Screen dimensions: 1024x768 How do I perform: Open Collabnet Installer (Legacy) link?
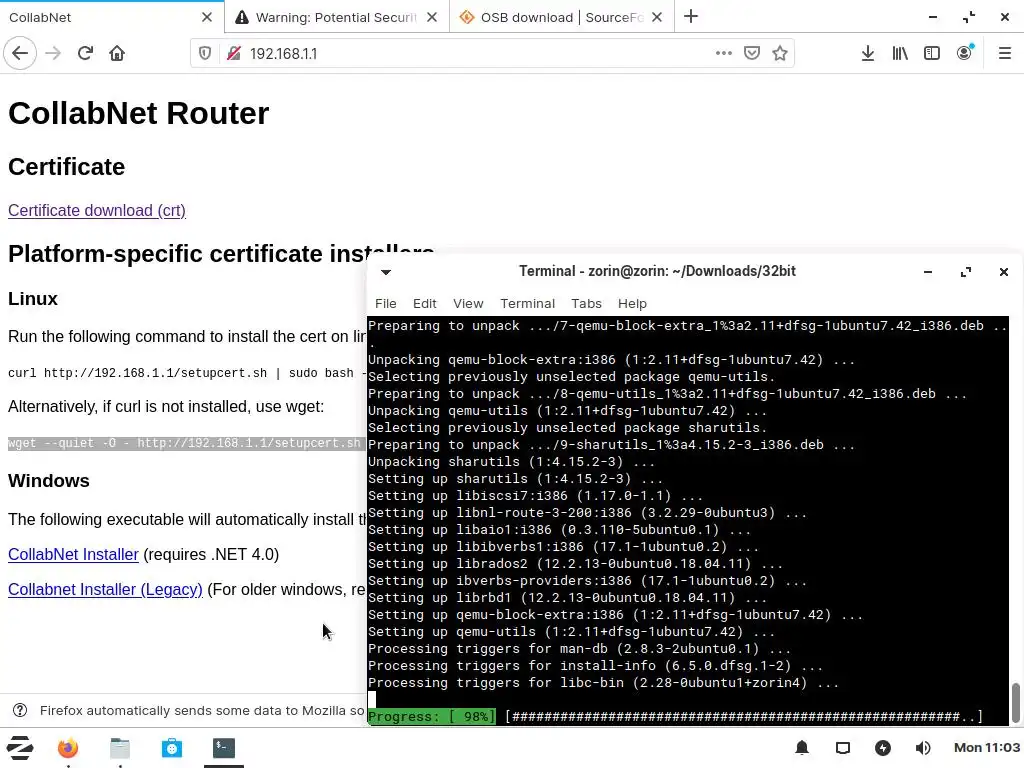click(x=105, y=589)
